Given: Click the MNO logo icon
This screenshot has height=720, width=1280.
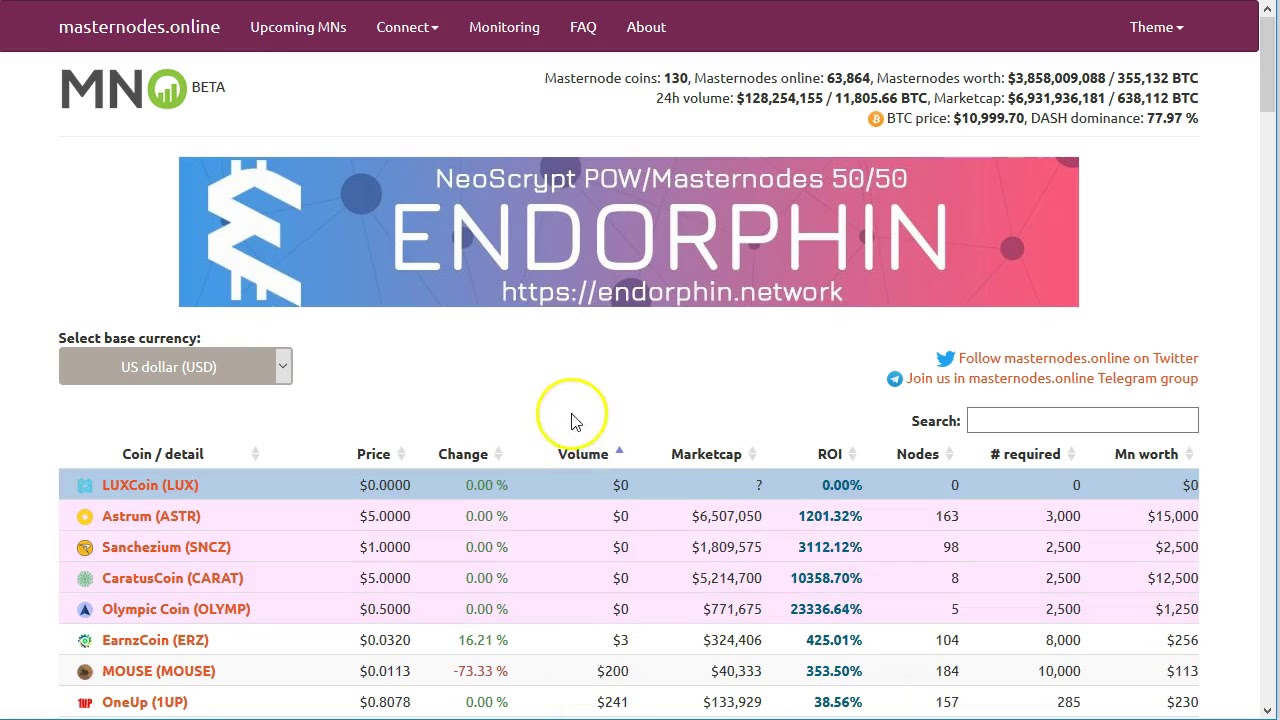Looking at the screenshot, I should click(123, 88).
